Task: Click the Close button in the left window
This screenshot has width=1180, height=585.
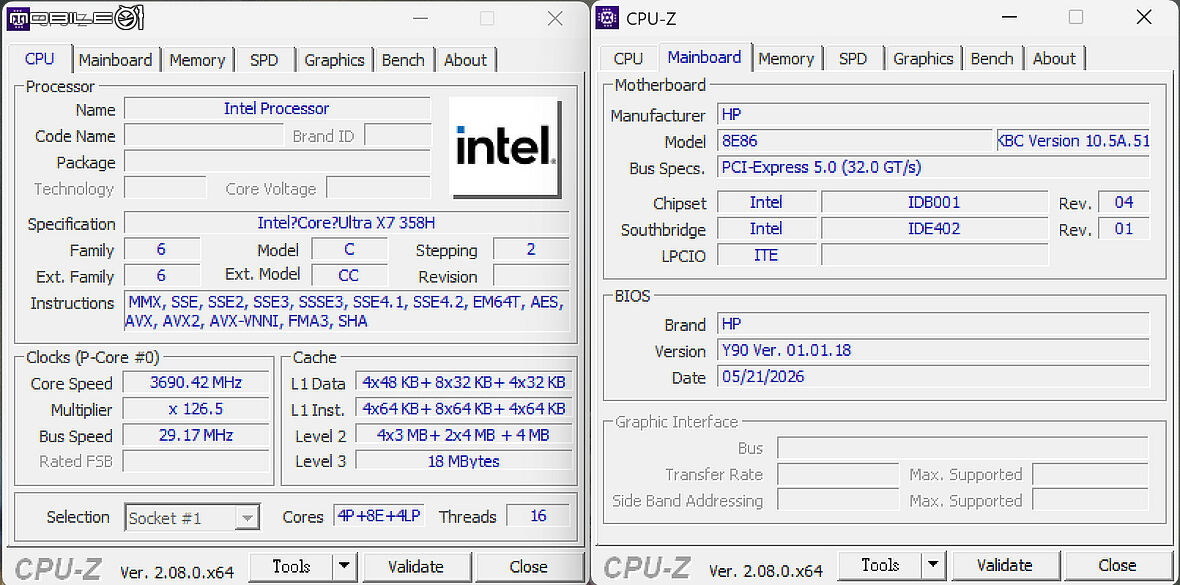Action: pyautogui.click(x=528, y=566)
